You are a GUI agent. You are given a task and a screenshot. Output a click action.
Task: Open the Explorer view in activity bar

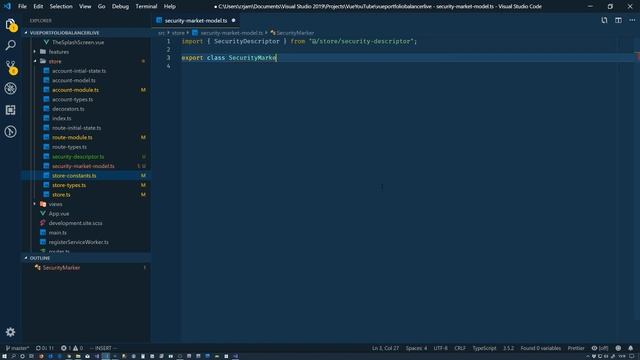(x=11, y=25)
